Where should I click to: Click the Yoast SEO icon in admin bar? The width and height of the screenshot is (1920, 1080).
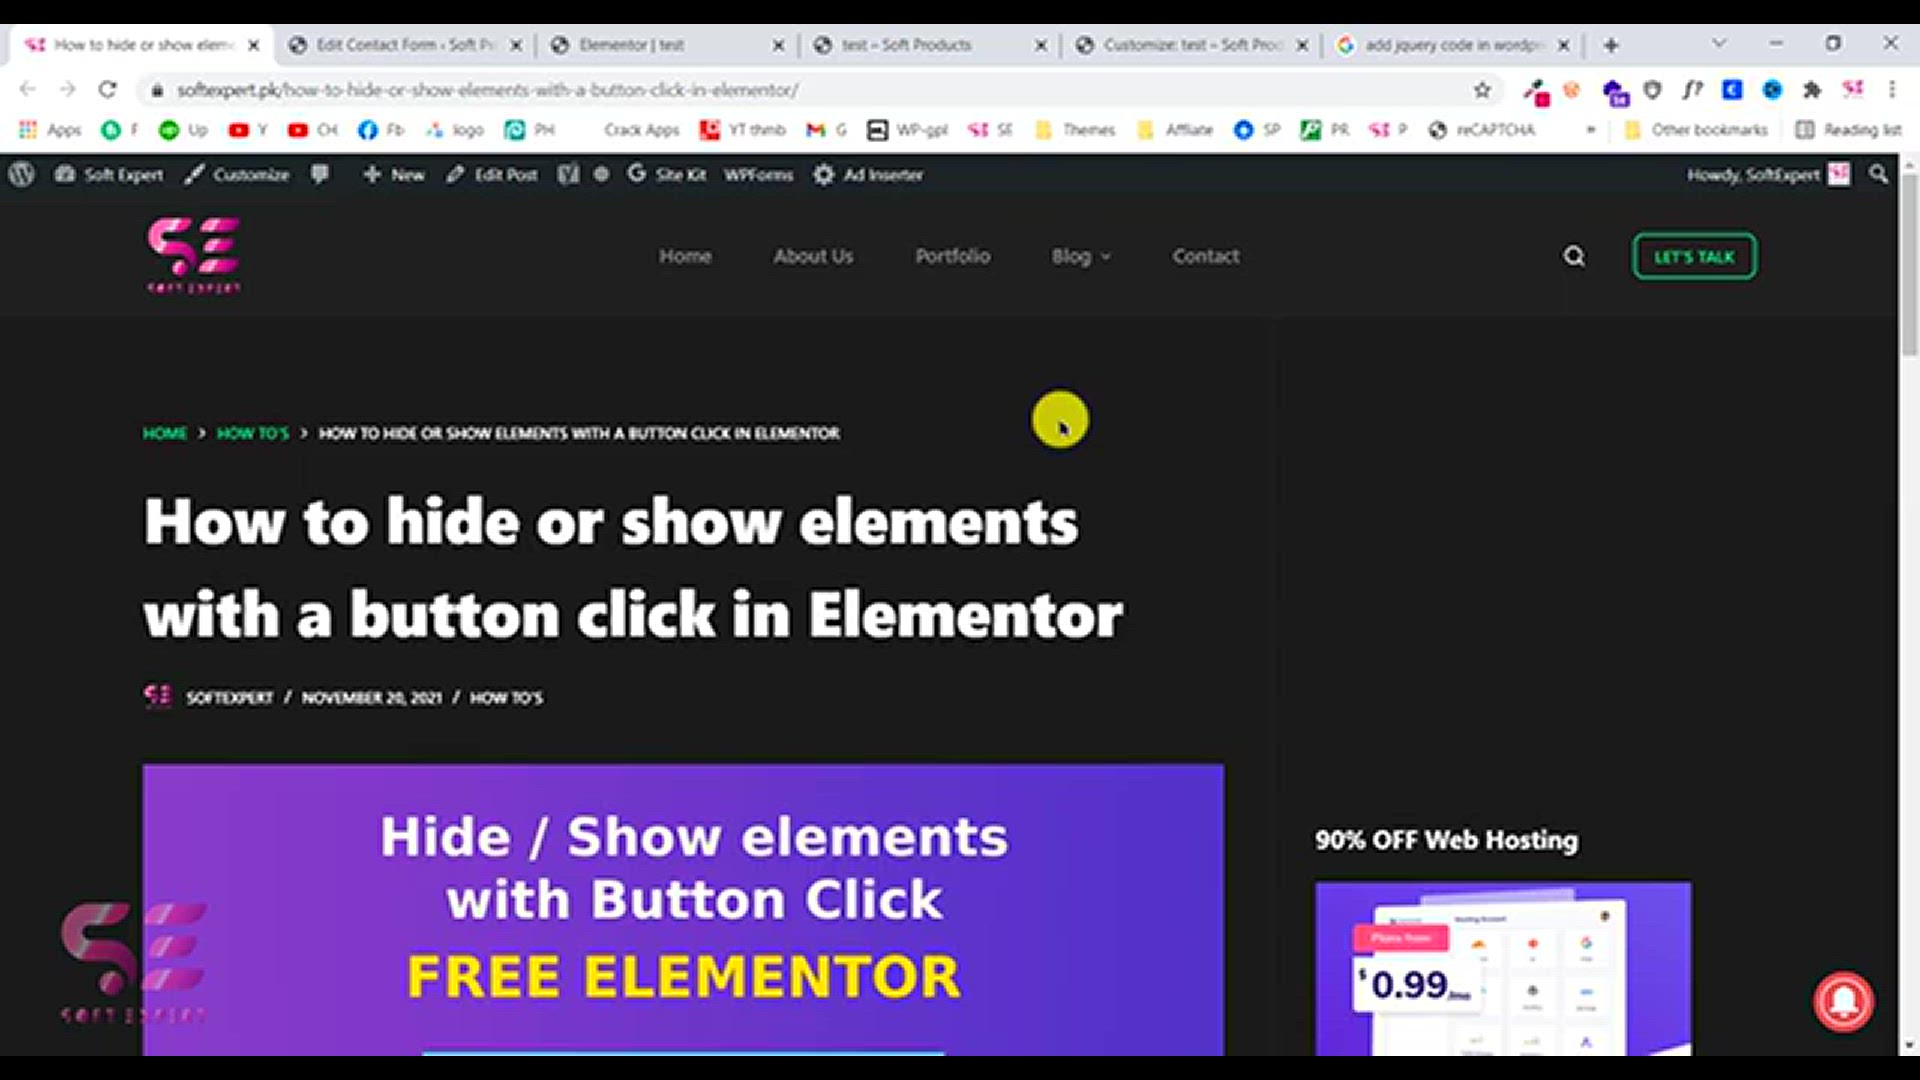tap(568, 174)
